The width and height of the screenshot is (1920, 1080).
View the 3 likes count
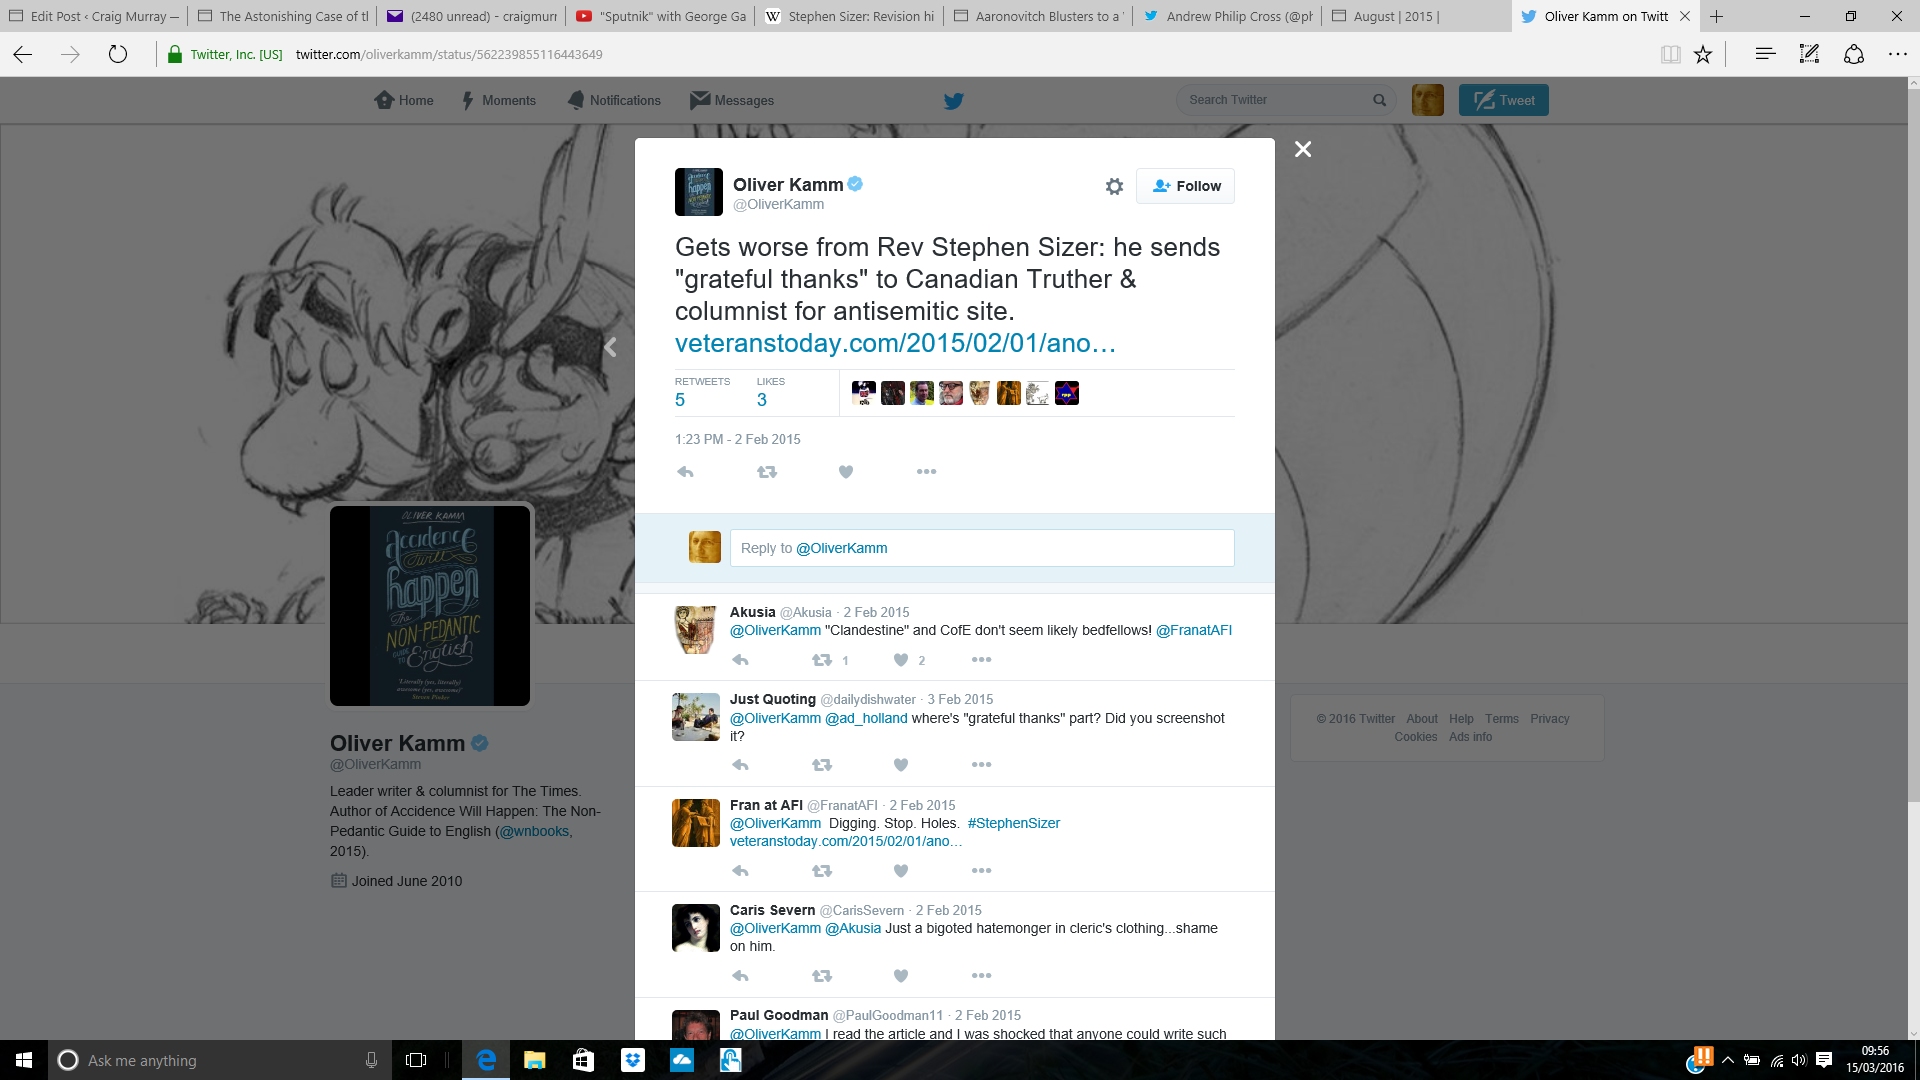pyautogui.click(x=762, y=400)
